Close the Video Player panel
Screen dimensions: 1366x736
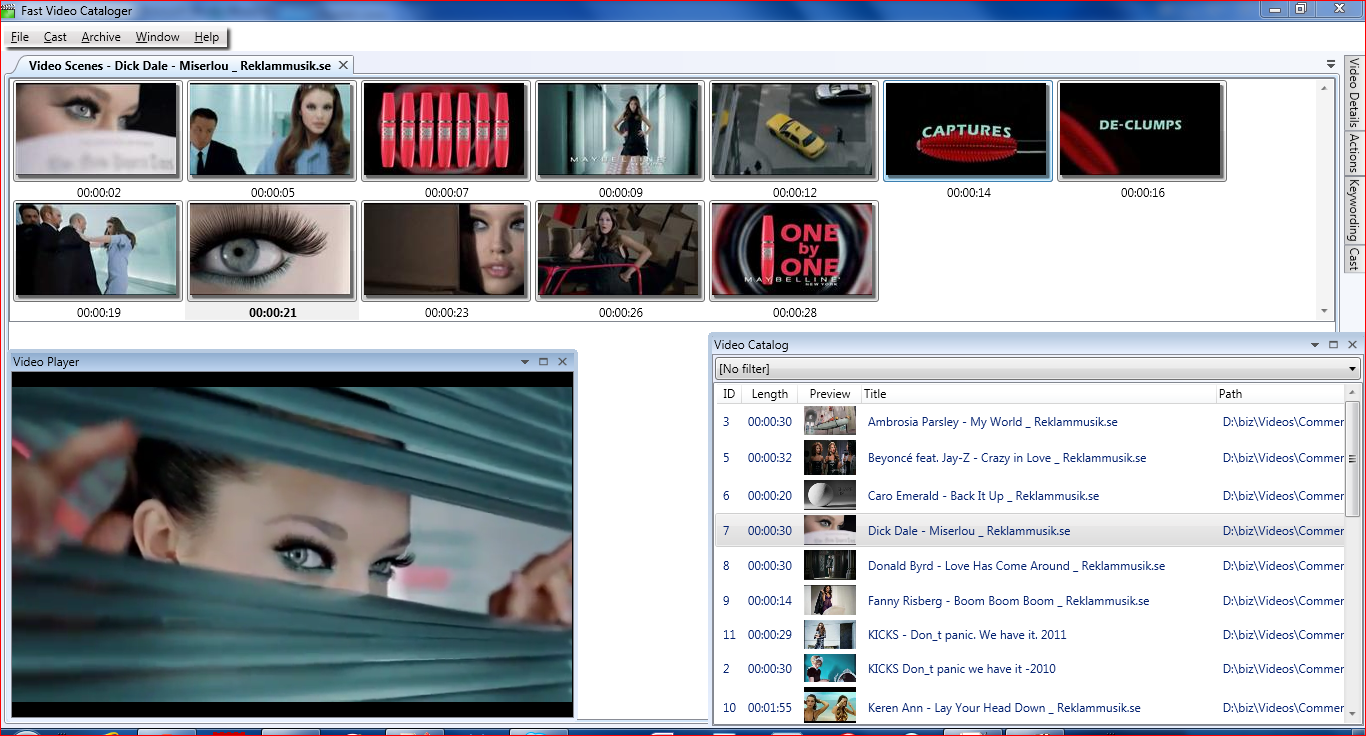[x=562, y=362]
